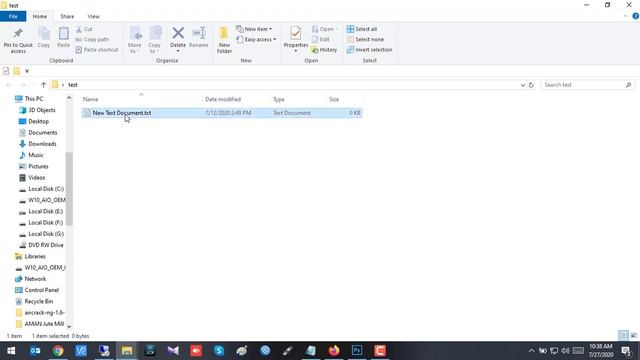640x360 pixels.
Task: Open Firefox from the taskbar
Action: pos(334,351)
